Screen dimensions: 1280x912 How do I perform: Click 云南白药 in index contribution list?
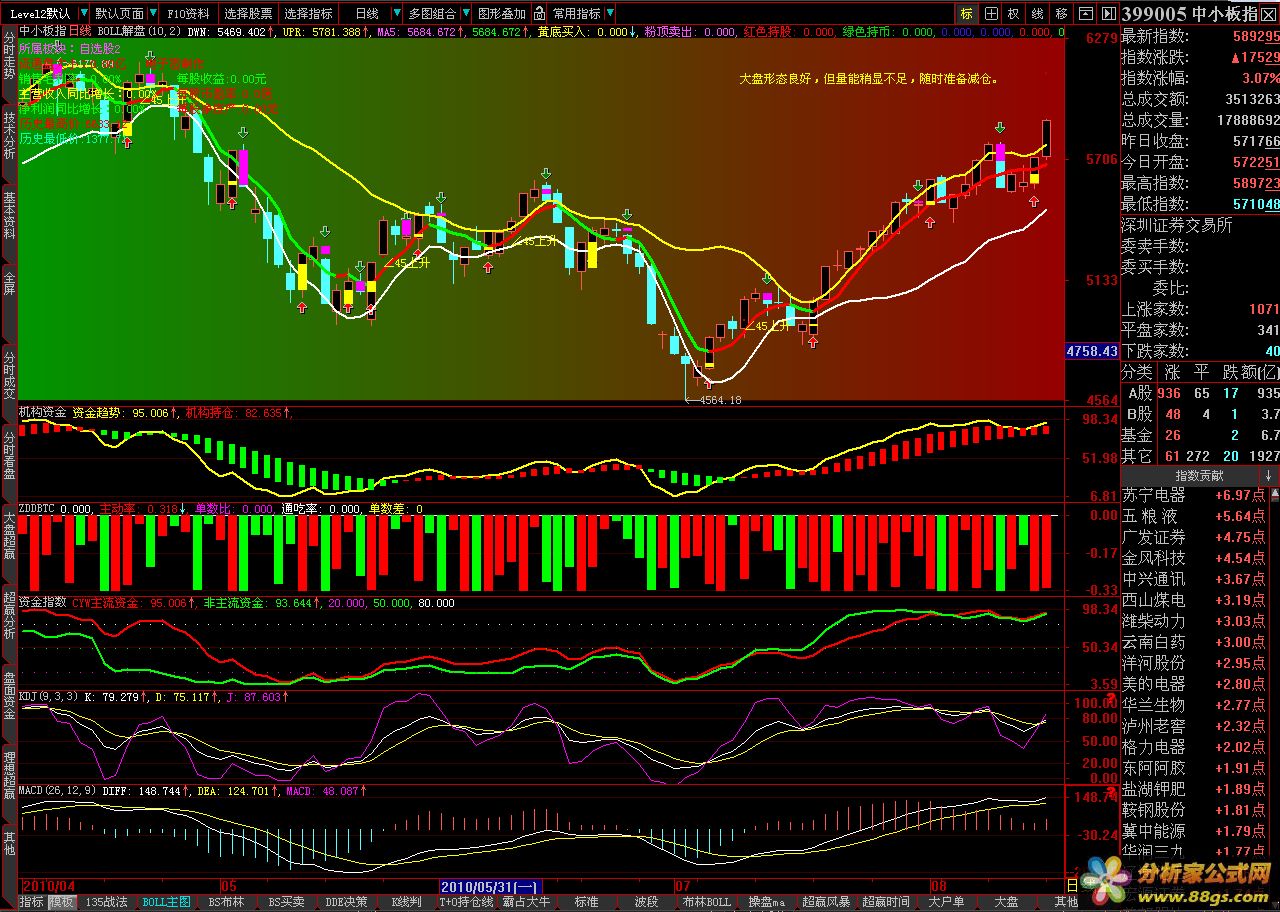(1154, 642)
